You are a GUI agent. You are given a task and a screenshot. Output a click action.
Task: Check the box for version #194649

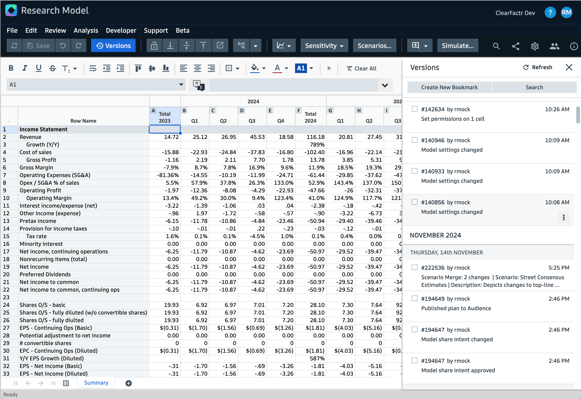click(x=415, y=299)
